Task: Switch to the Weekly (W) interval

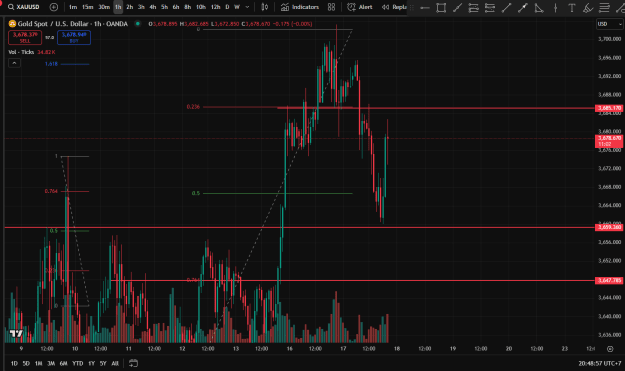Action: [237, 7]
